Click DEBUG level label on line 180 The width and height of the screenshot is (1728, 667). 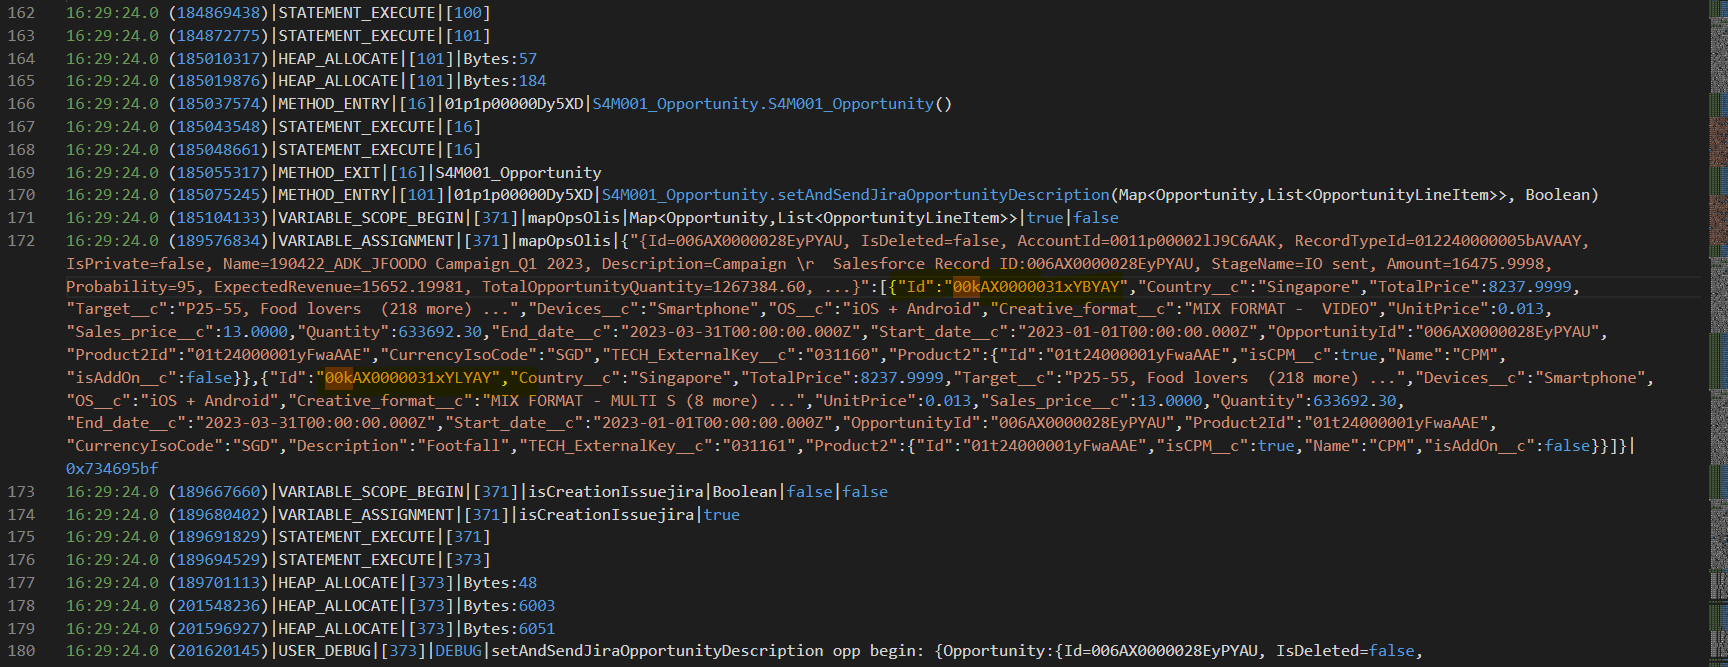(458, 651)
